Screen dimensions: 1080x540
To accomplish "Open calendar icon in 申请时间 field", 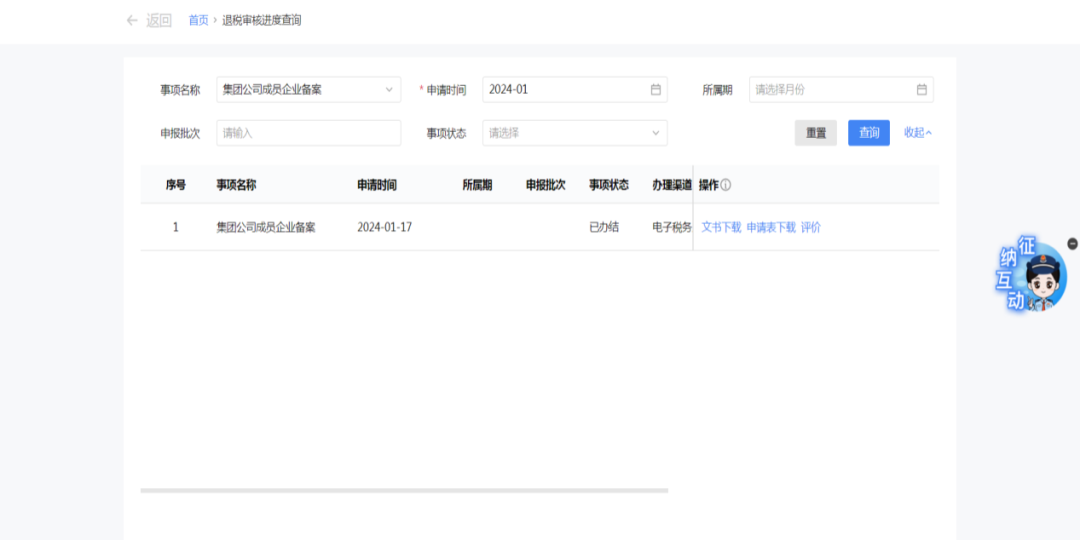I will (656, 90).
